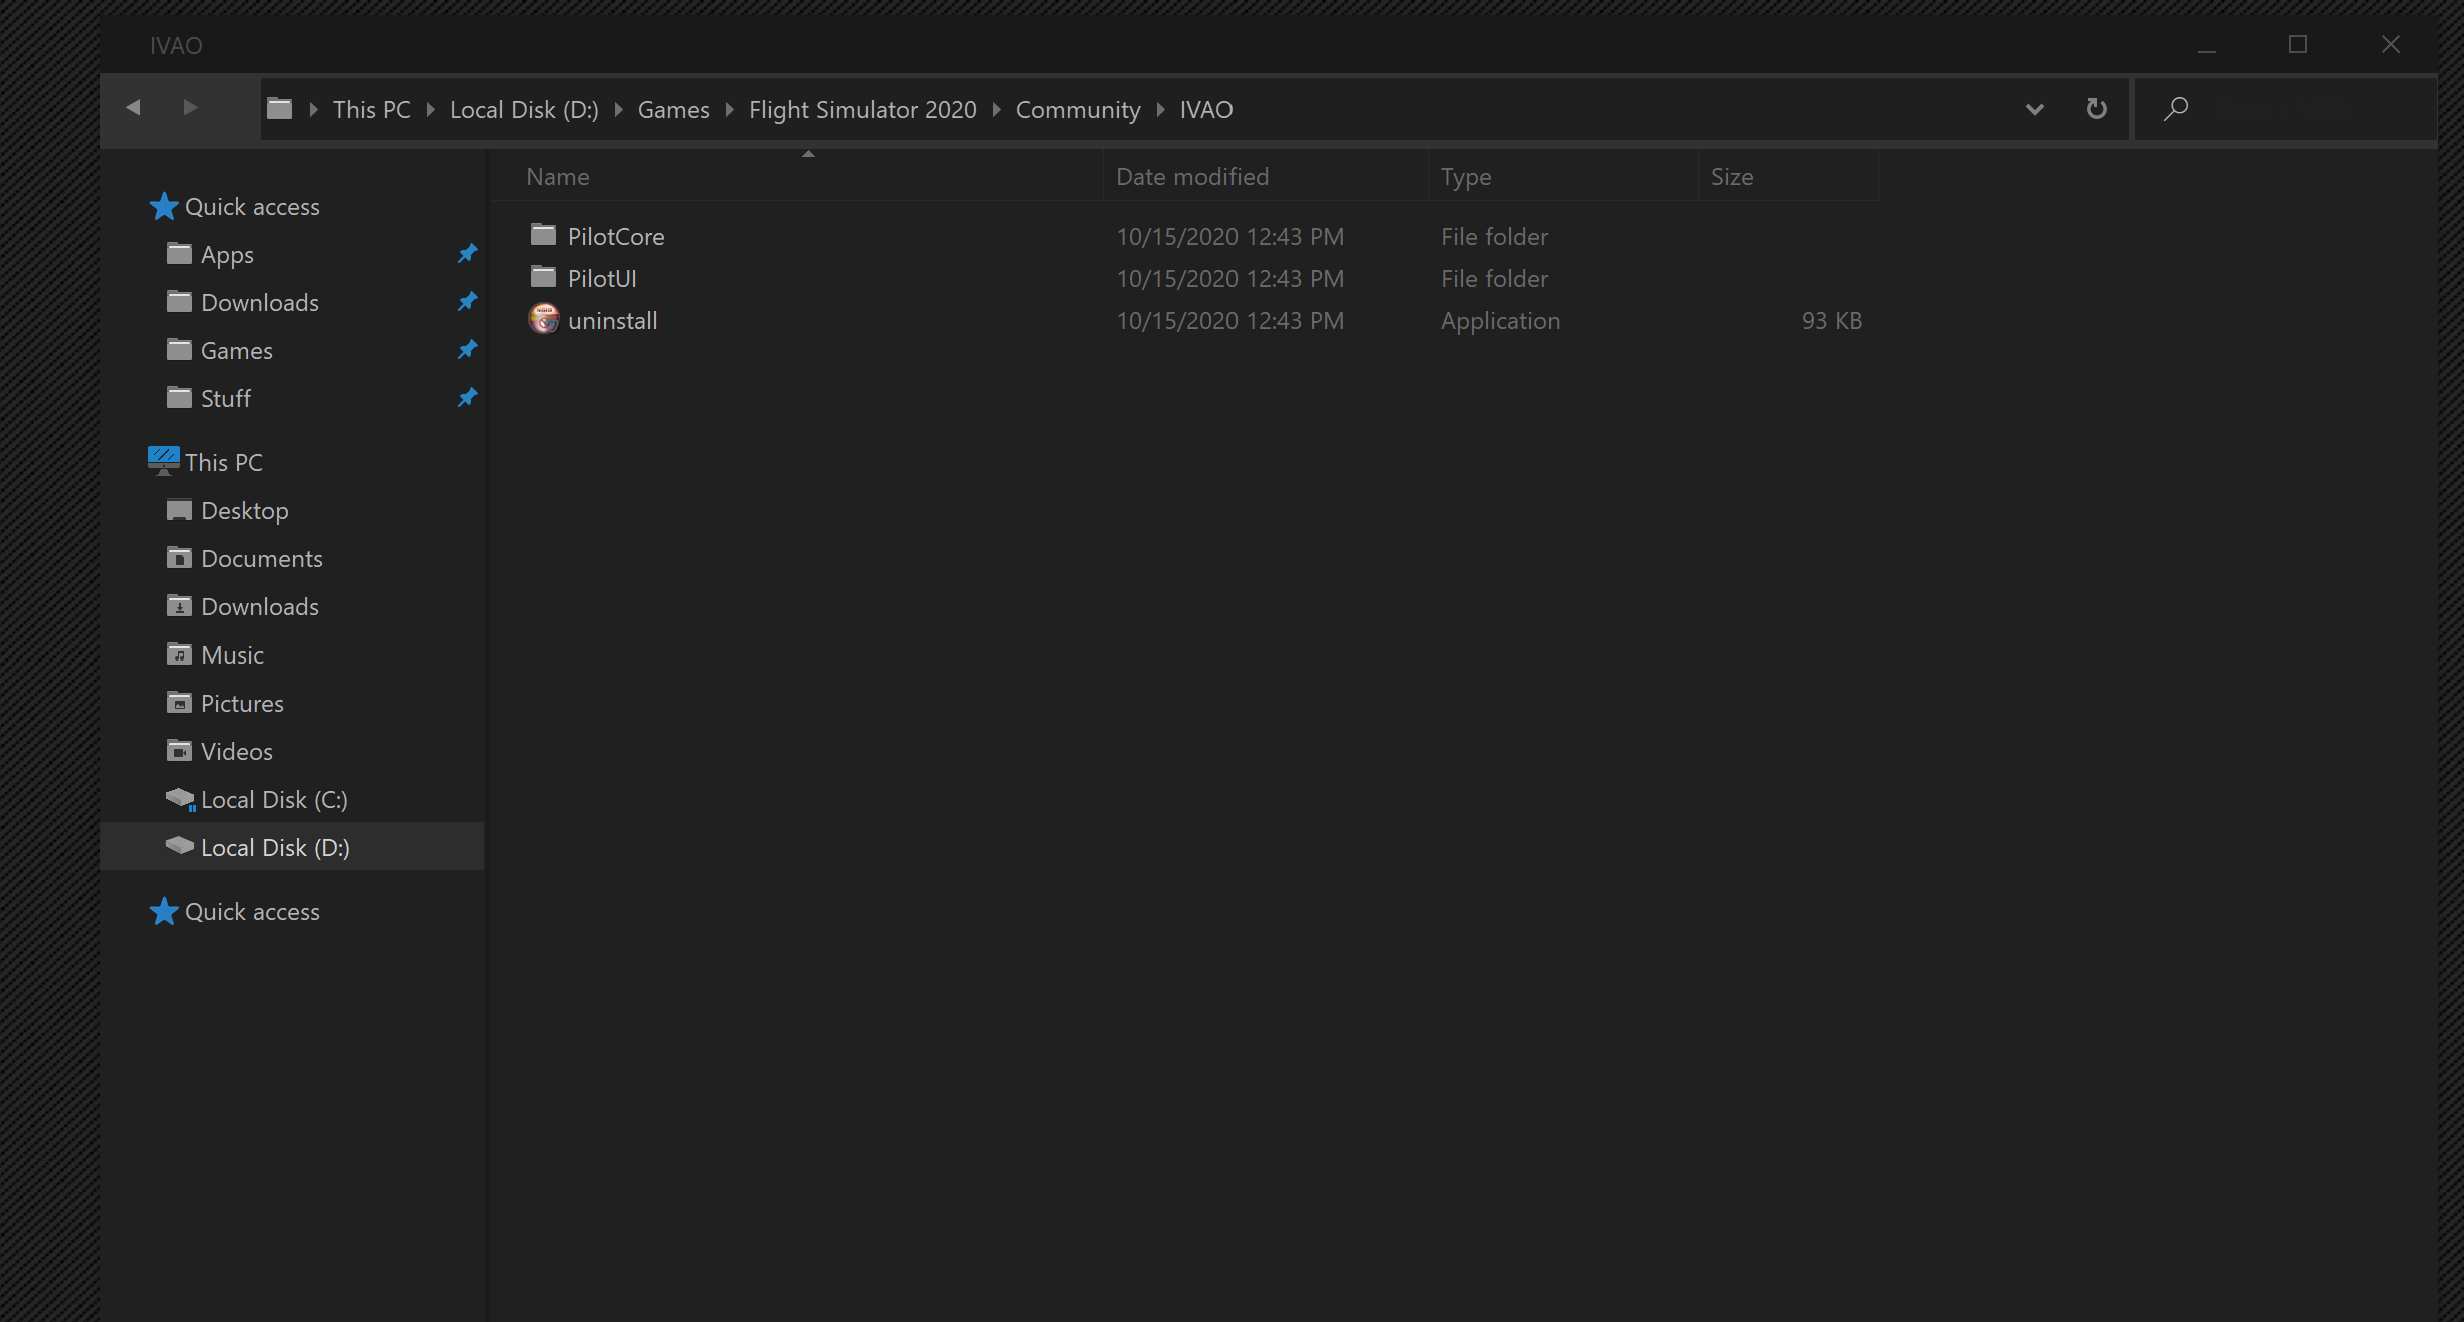Select the uninstall application icon
Viewport: 2464px width, 1322px height.
[543, 320]
